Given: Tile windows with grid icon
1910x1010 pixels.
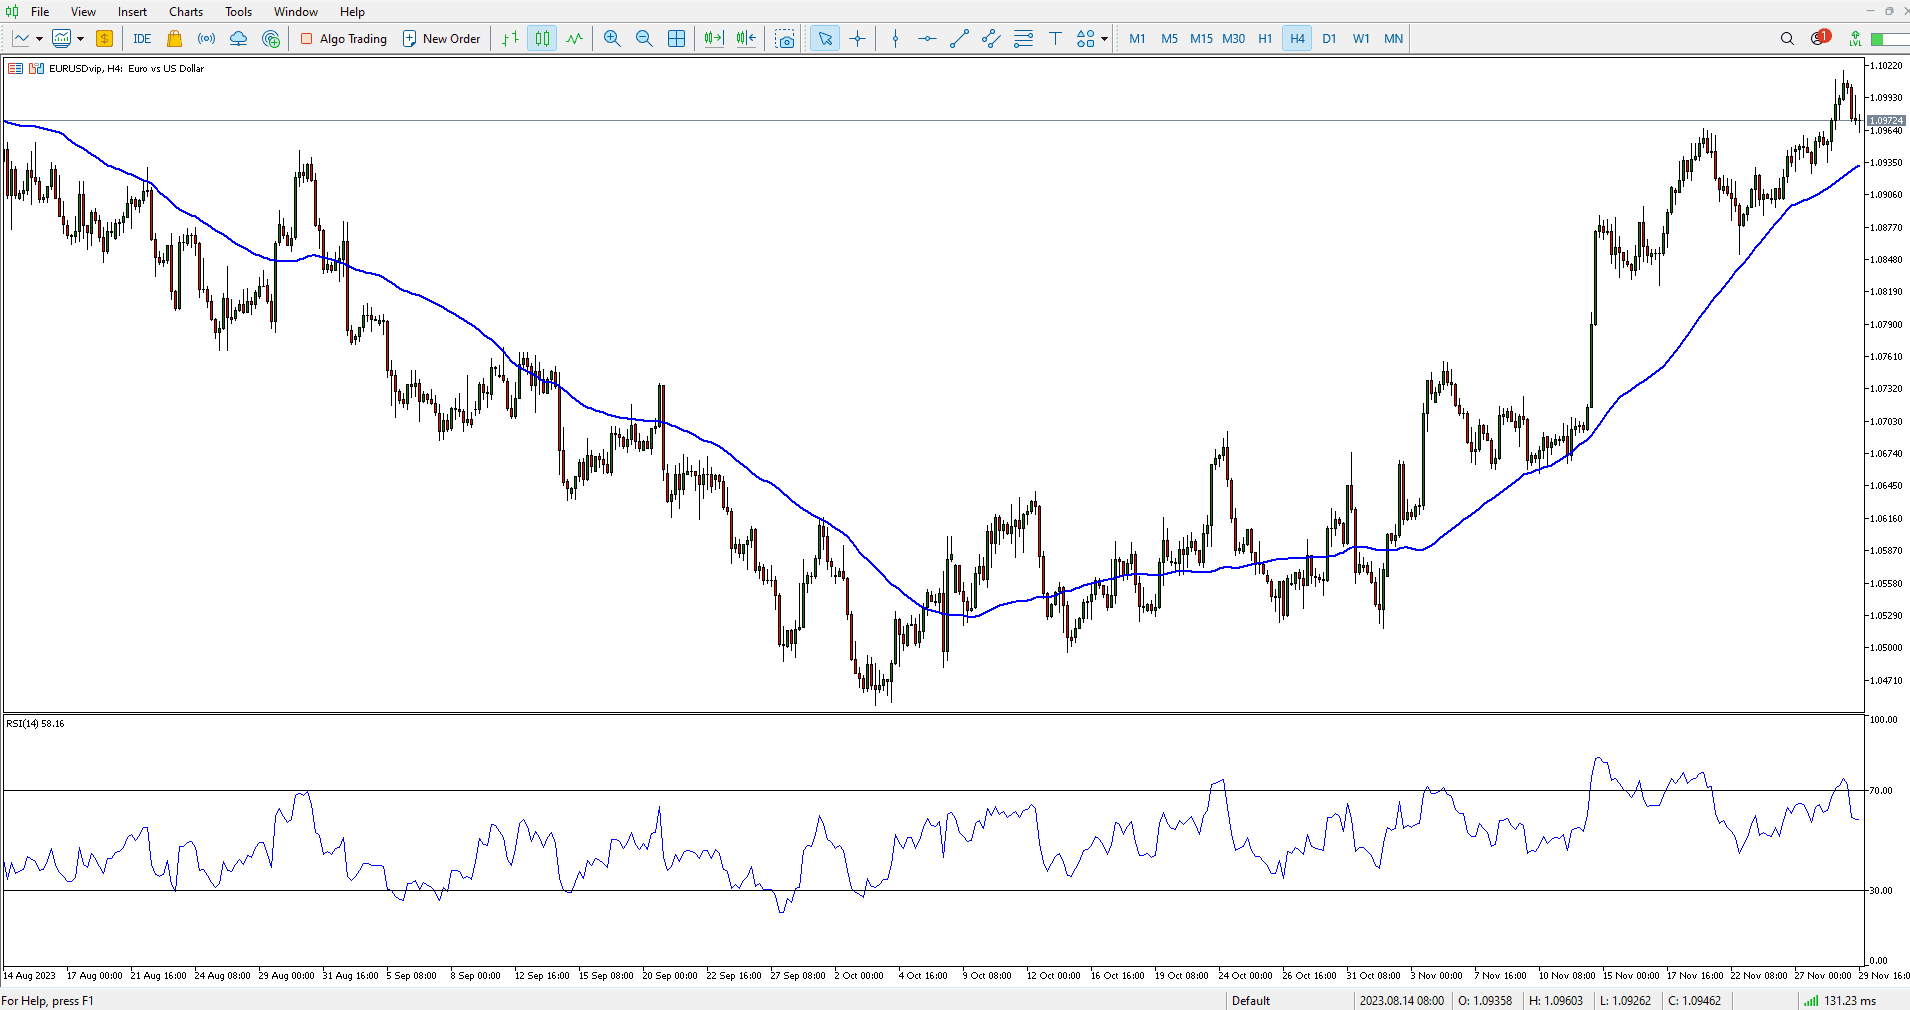Looking at the screenshot, I should pyautogui.click(x=677, y=39).
